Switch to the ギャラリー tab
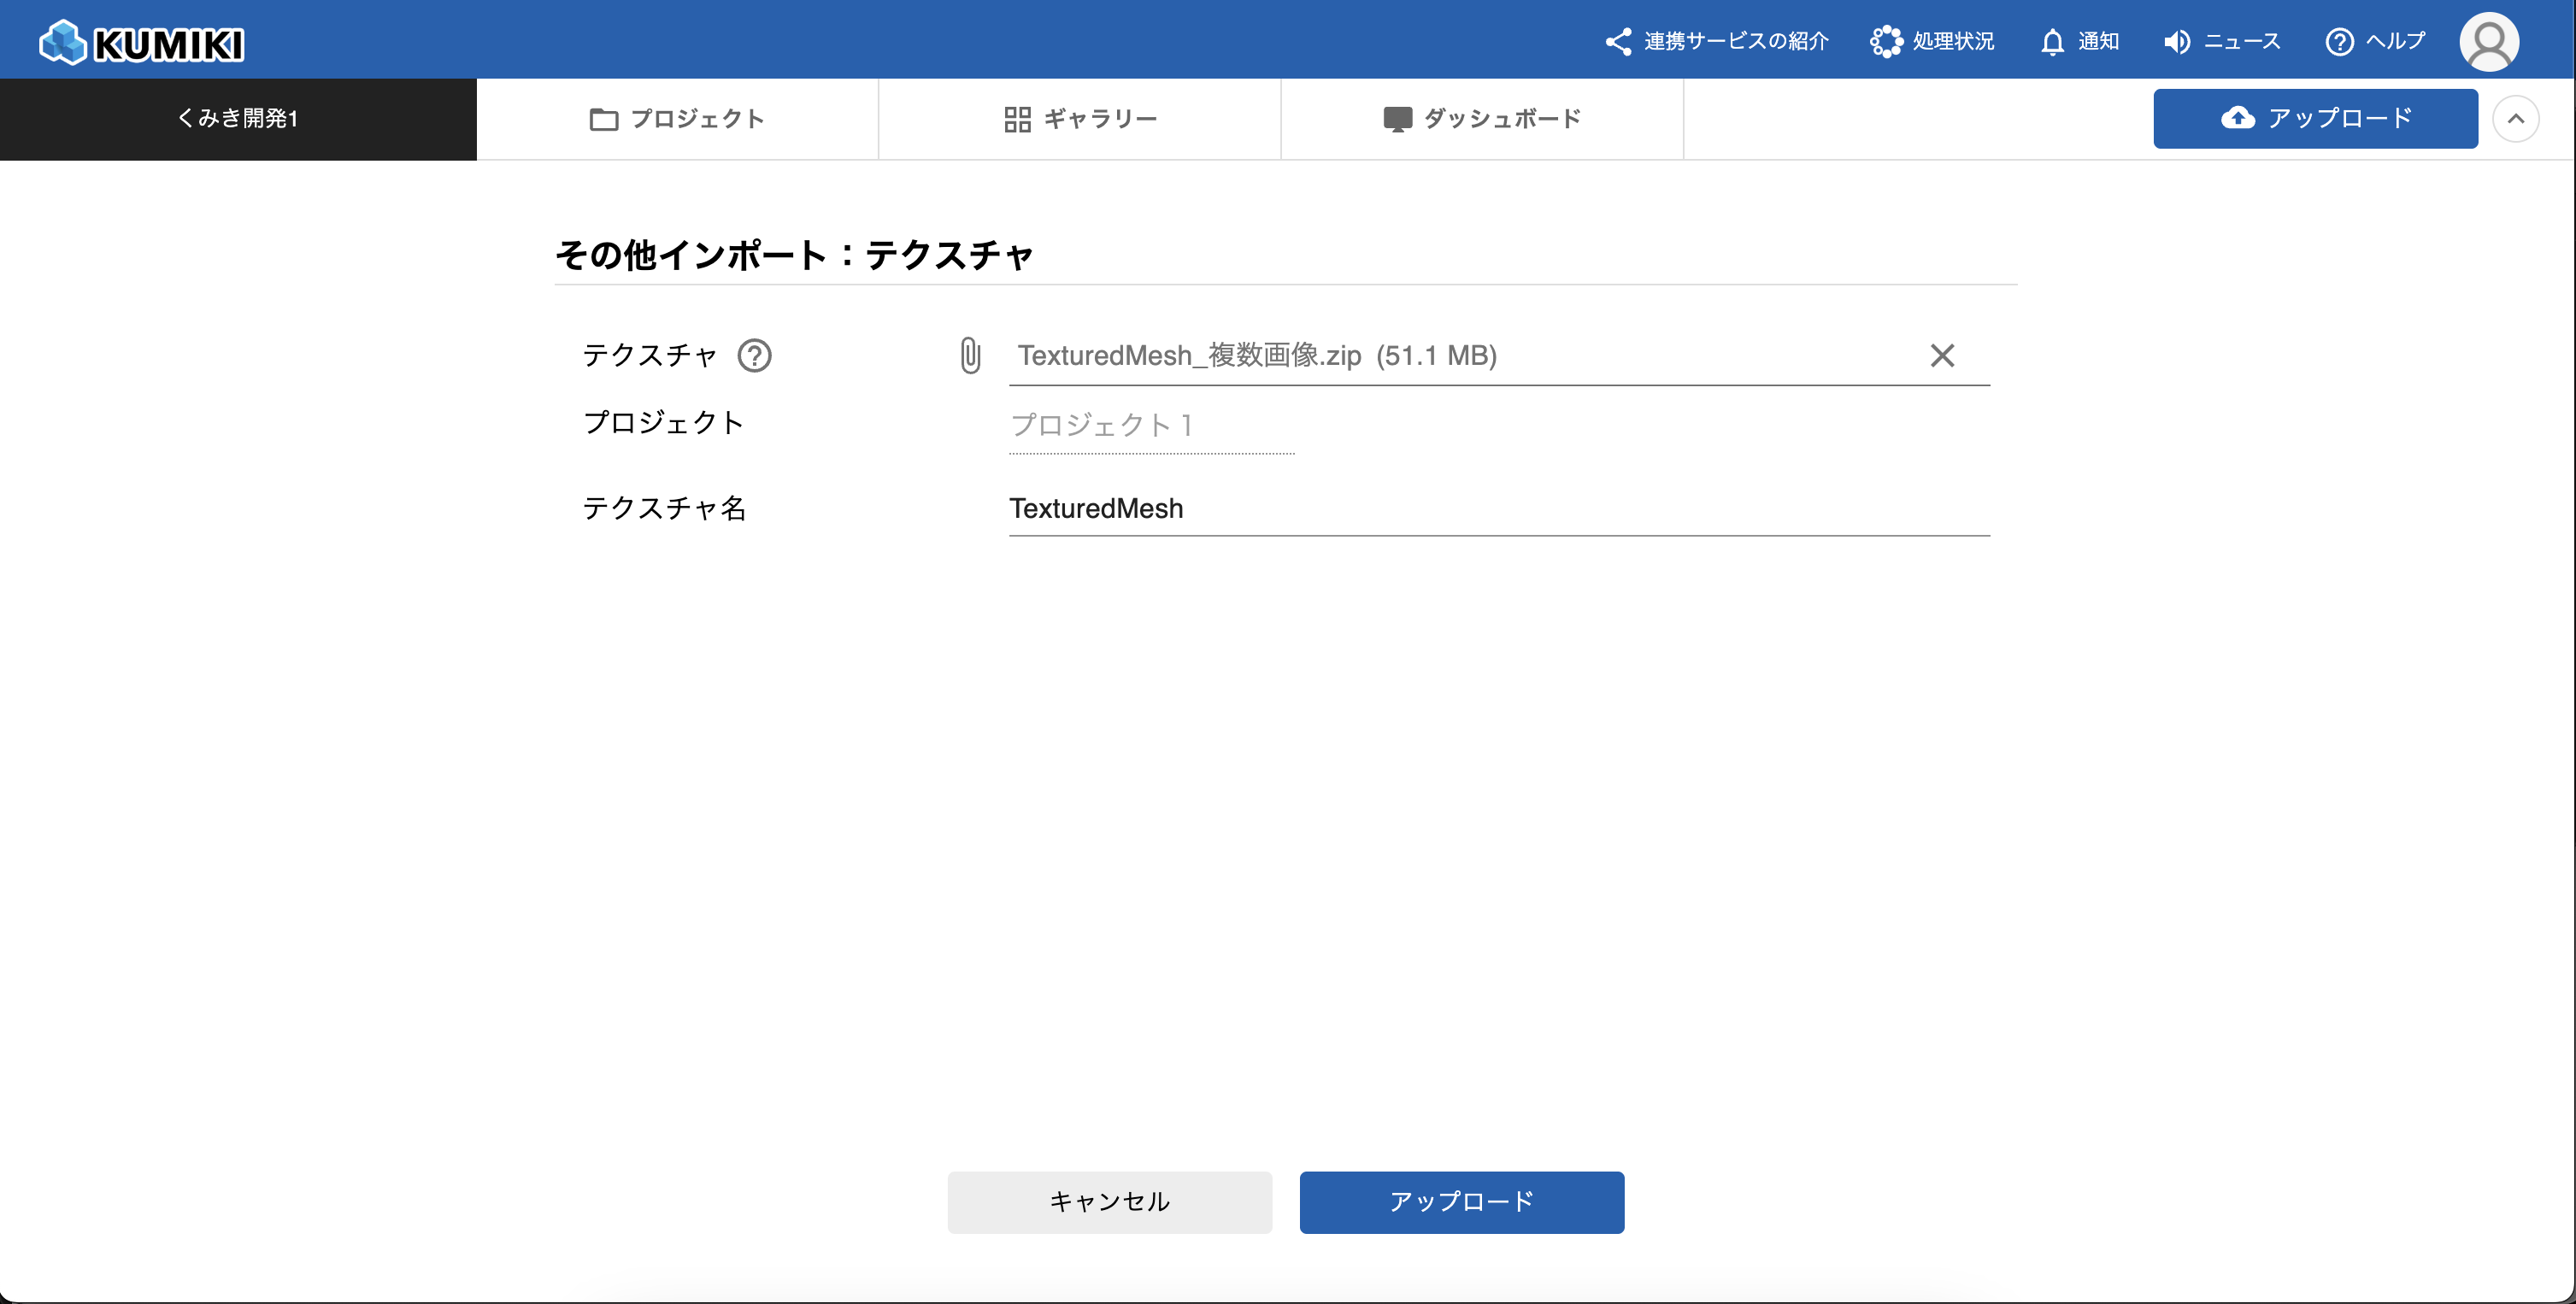 [1080, 119]
